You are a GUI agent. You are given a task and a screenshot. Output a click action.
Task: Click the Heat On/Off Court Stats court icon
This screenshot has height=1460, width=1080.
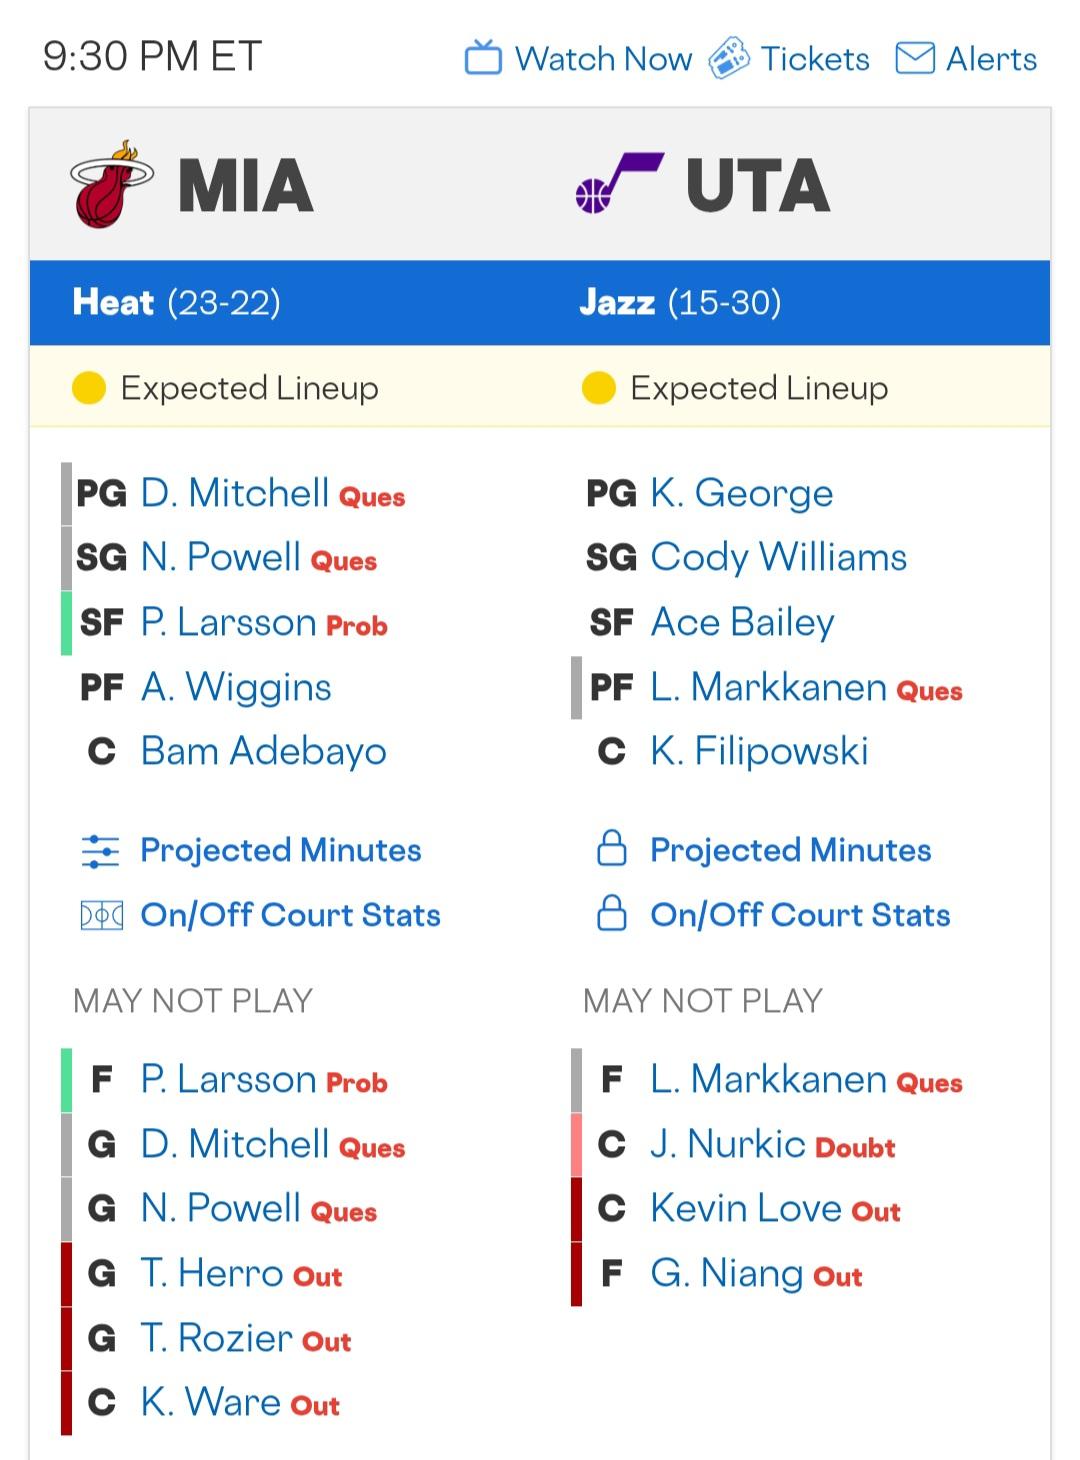click(x=101, y=915)
